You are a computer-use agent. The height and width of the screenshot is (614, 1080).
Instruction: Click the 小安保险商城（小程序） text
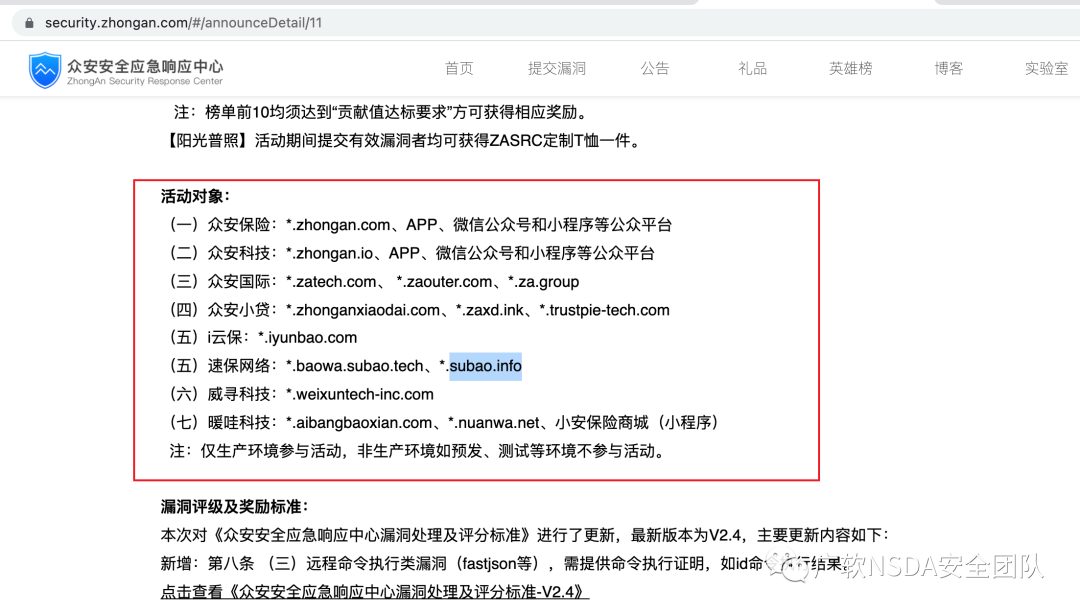tap(638, 422)
